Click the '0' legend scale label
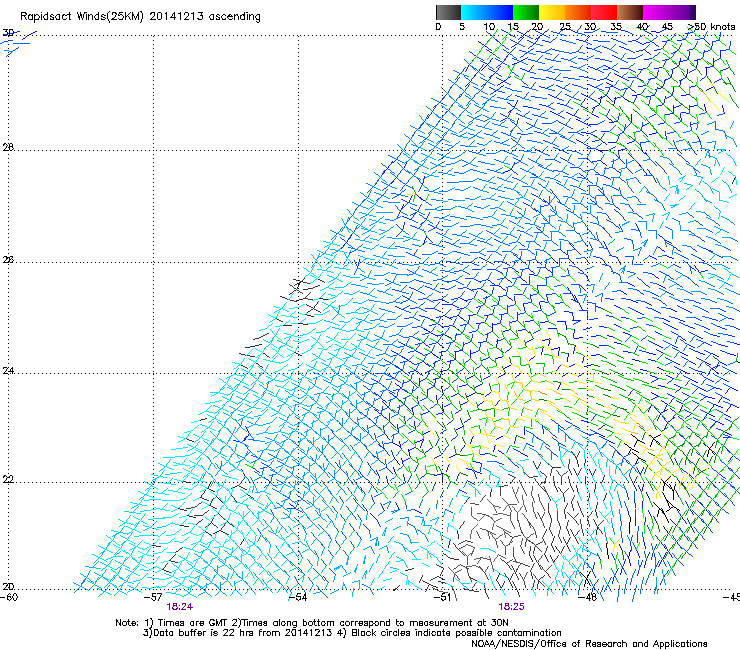The width and height of the screenshot is (740, 650). click(x=438, y=27)
